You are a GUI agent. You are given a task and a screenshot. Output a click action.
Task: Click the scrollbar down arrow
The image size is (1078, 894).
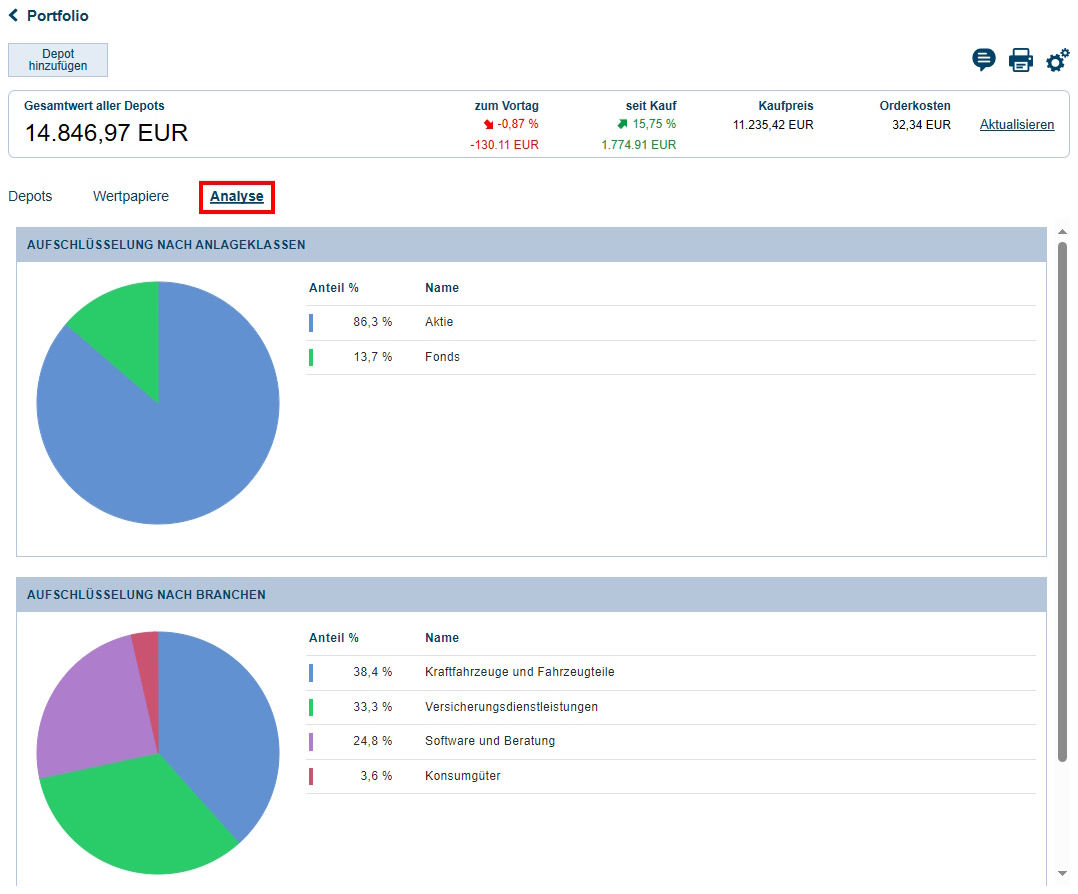(x=1062, y=872)
